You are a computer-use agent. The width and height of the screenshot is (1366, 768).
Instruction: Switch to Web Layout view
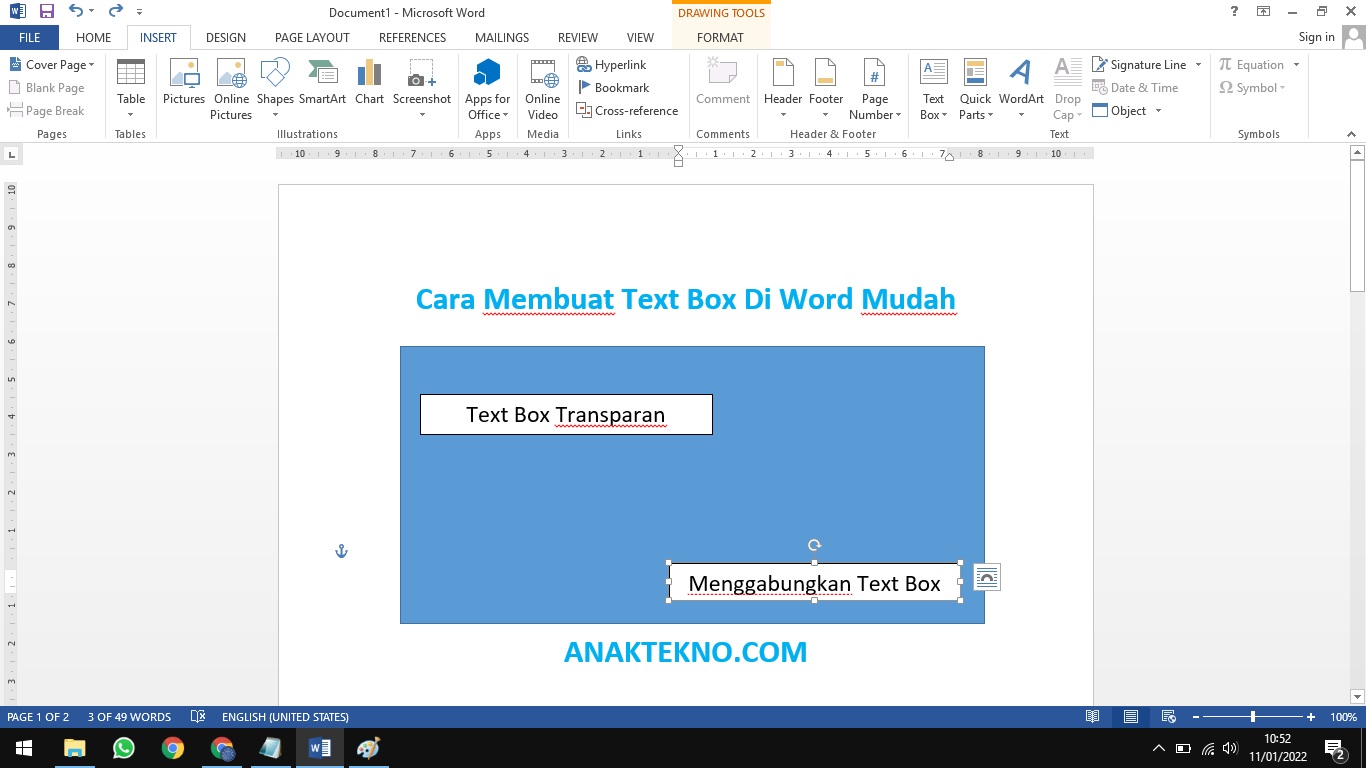(1168, 717)
